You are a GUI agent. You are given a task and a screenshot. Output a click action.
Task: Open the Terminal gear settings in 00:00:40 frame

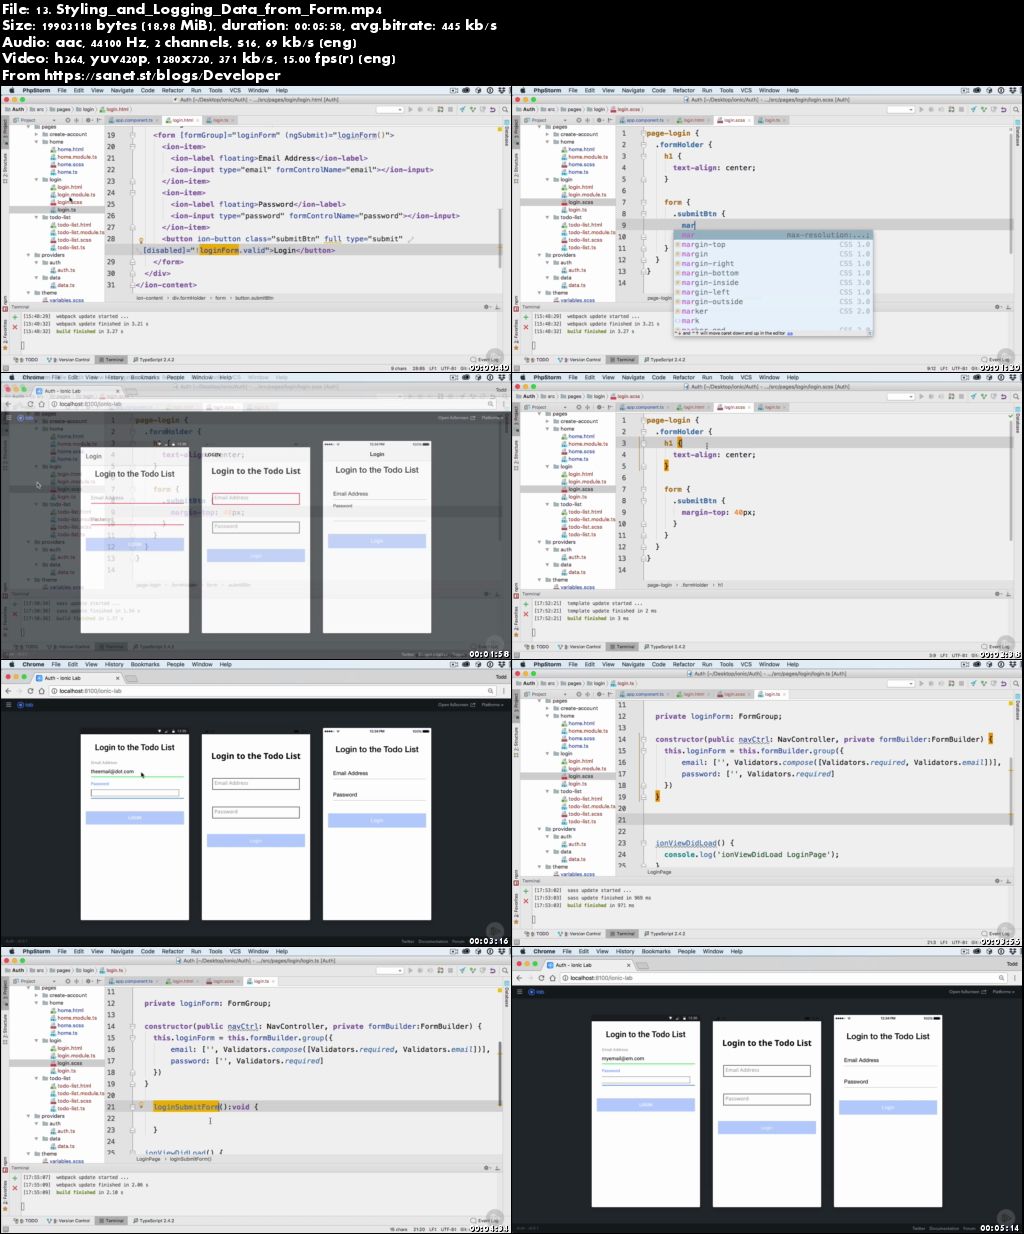pyautogui.click(x=487, y=307)
